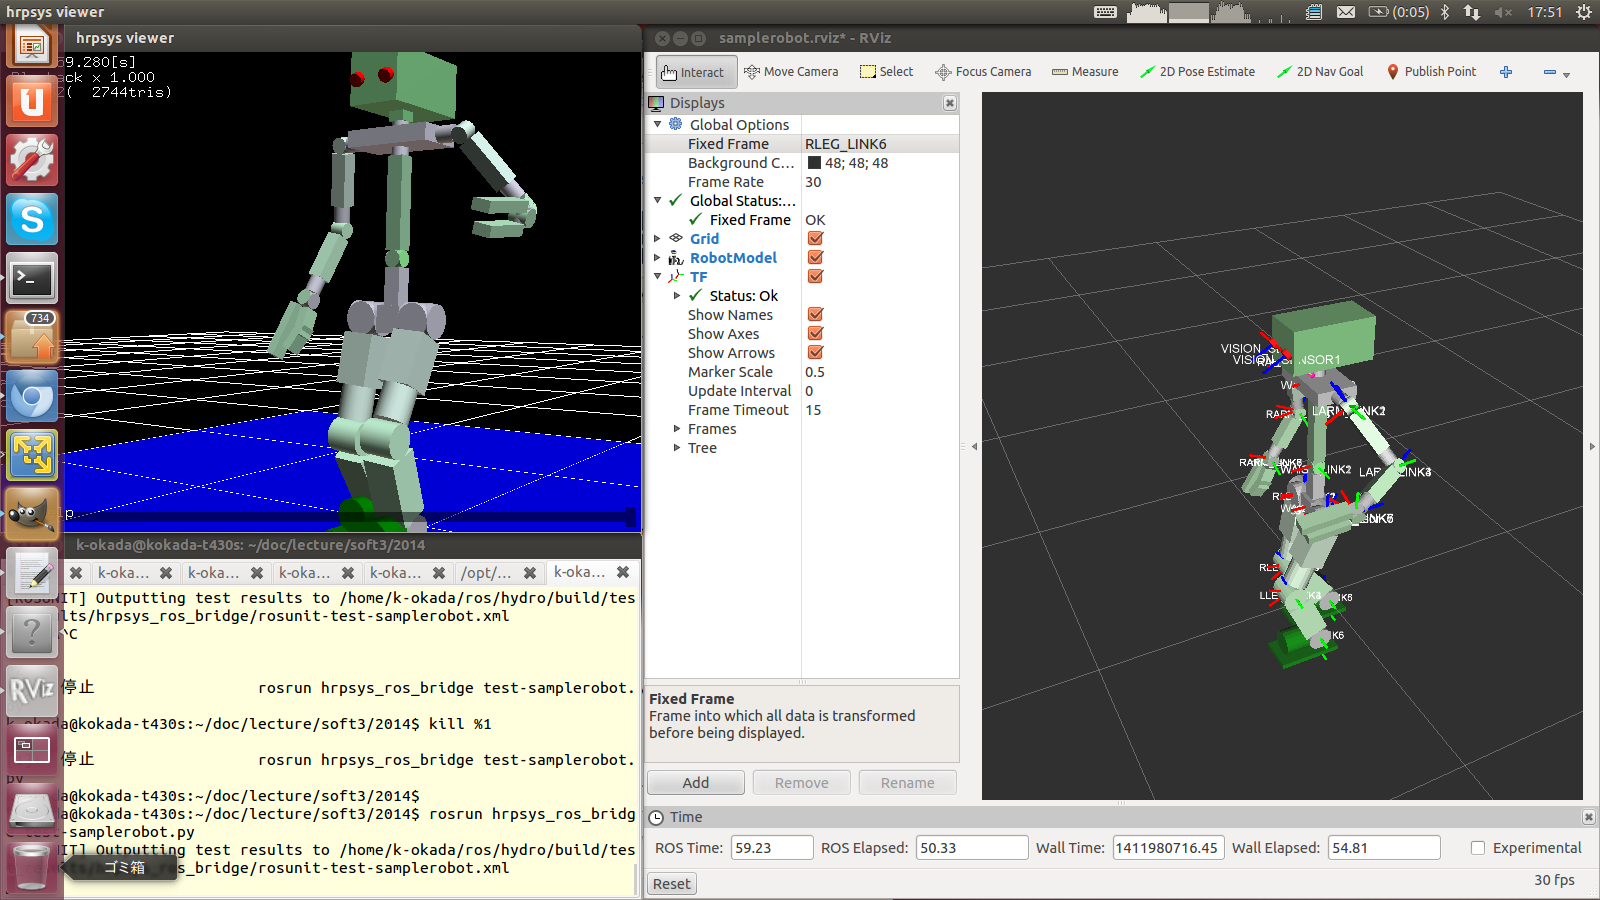
Task: Collapse the Global Options tree node
Action: 657,125
